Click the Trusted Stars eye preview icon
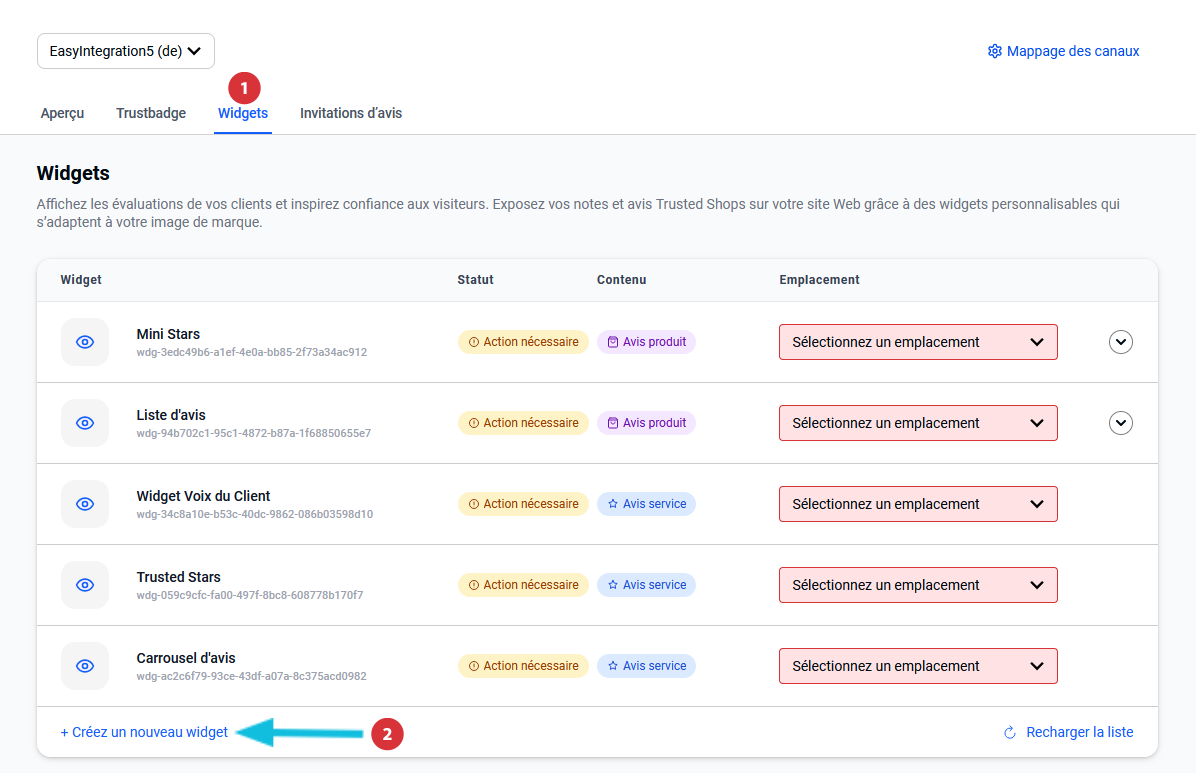The image size is (1196, 773). pyautogui.click(x=85, y=585)
